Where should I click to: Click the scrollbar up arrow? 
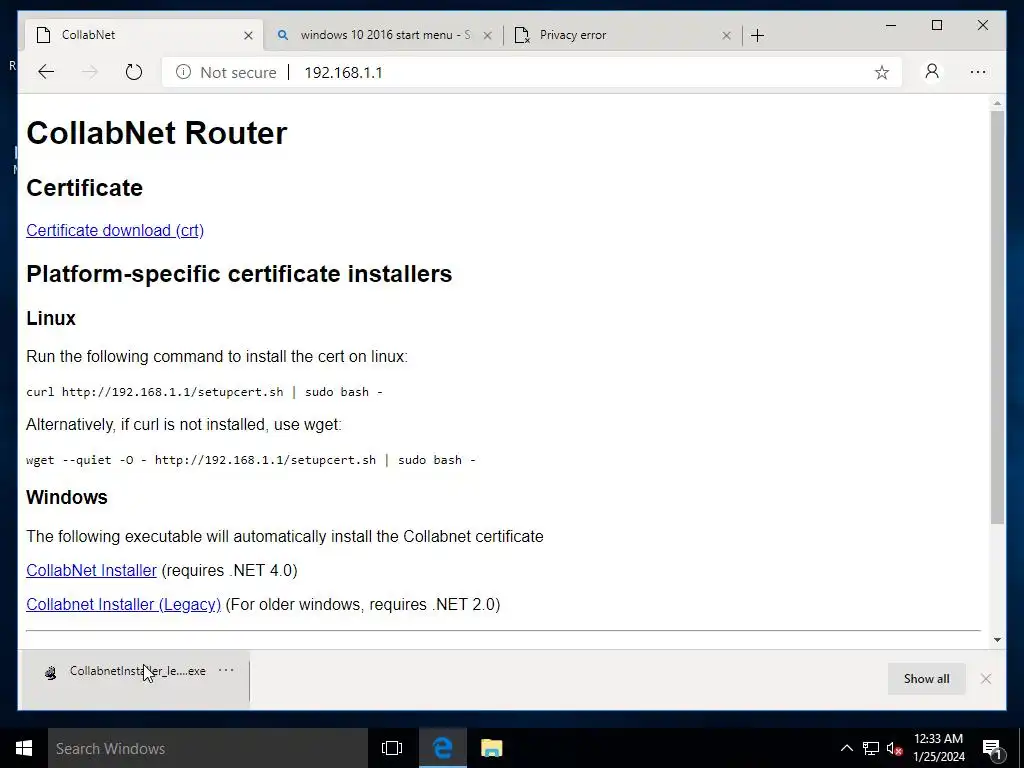[997, 103]
